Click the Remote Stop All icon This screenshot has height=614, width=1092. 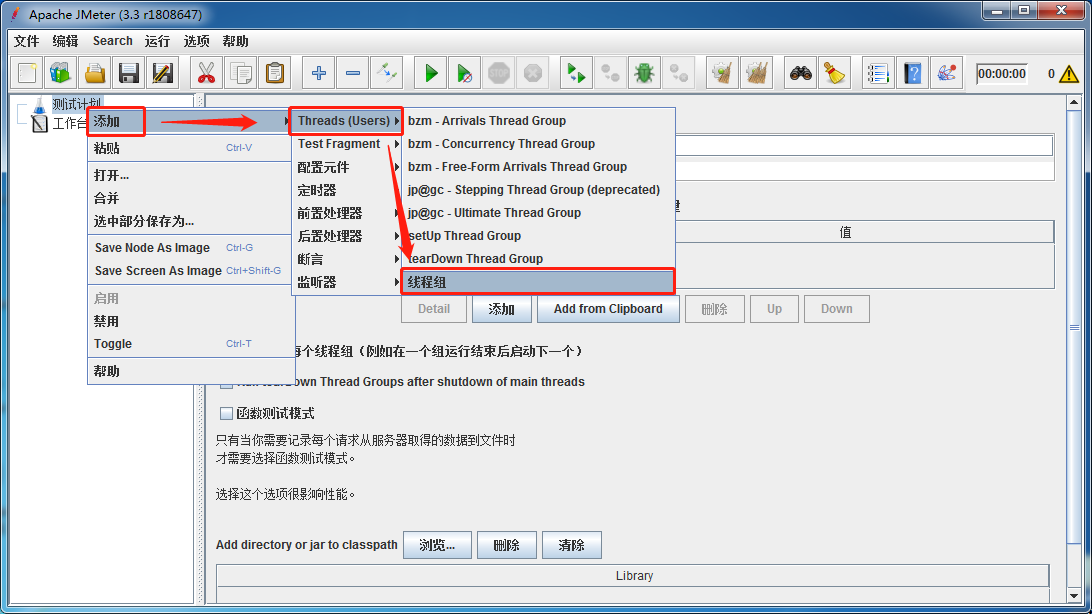pyautogui.click(x=610, y=73)
